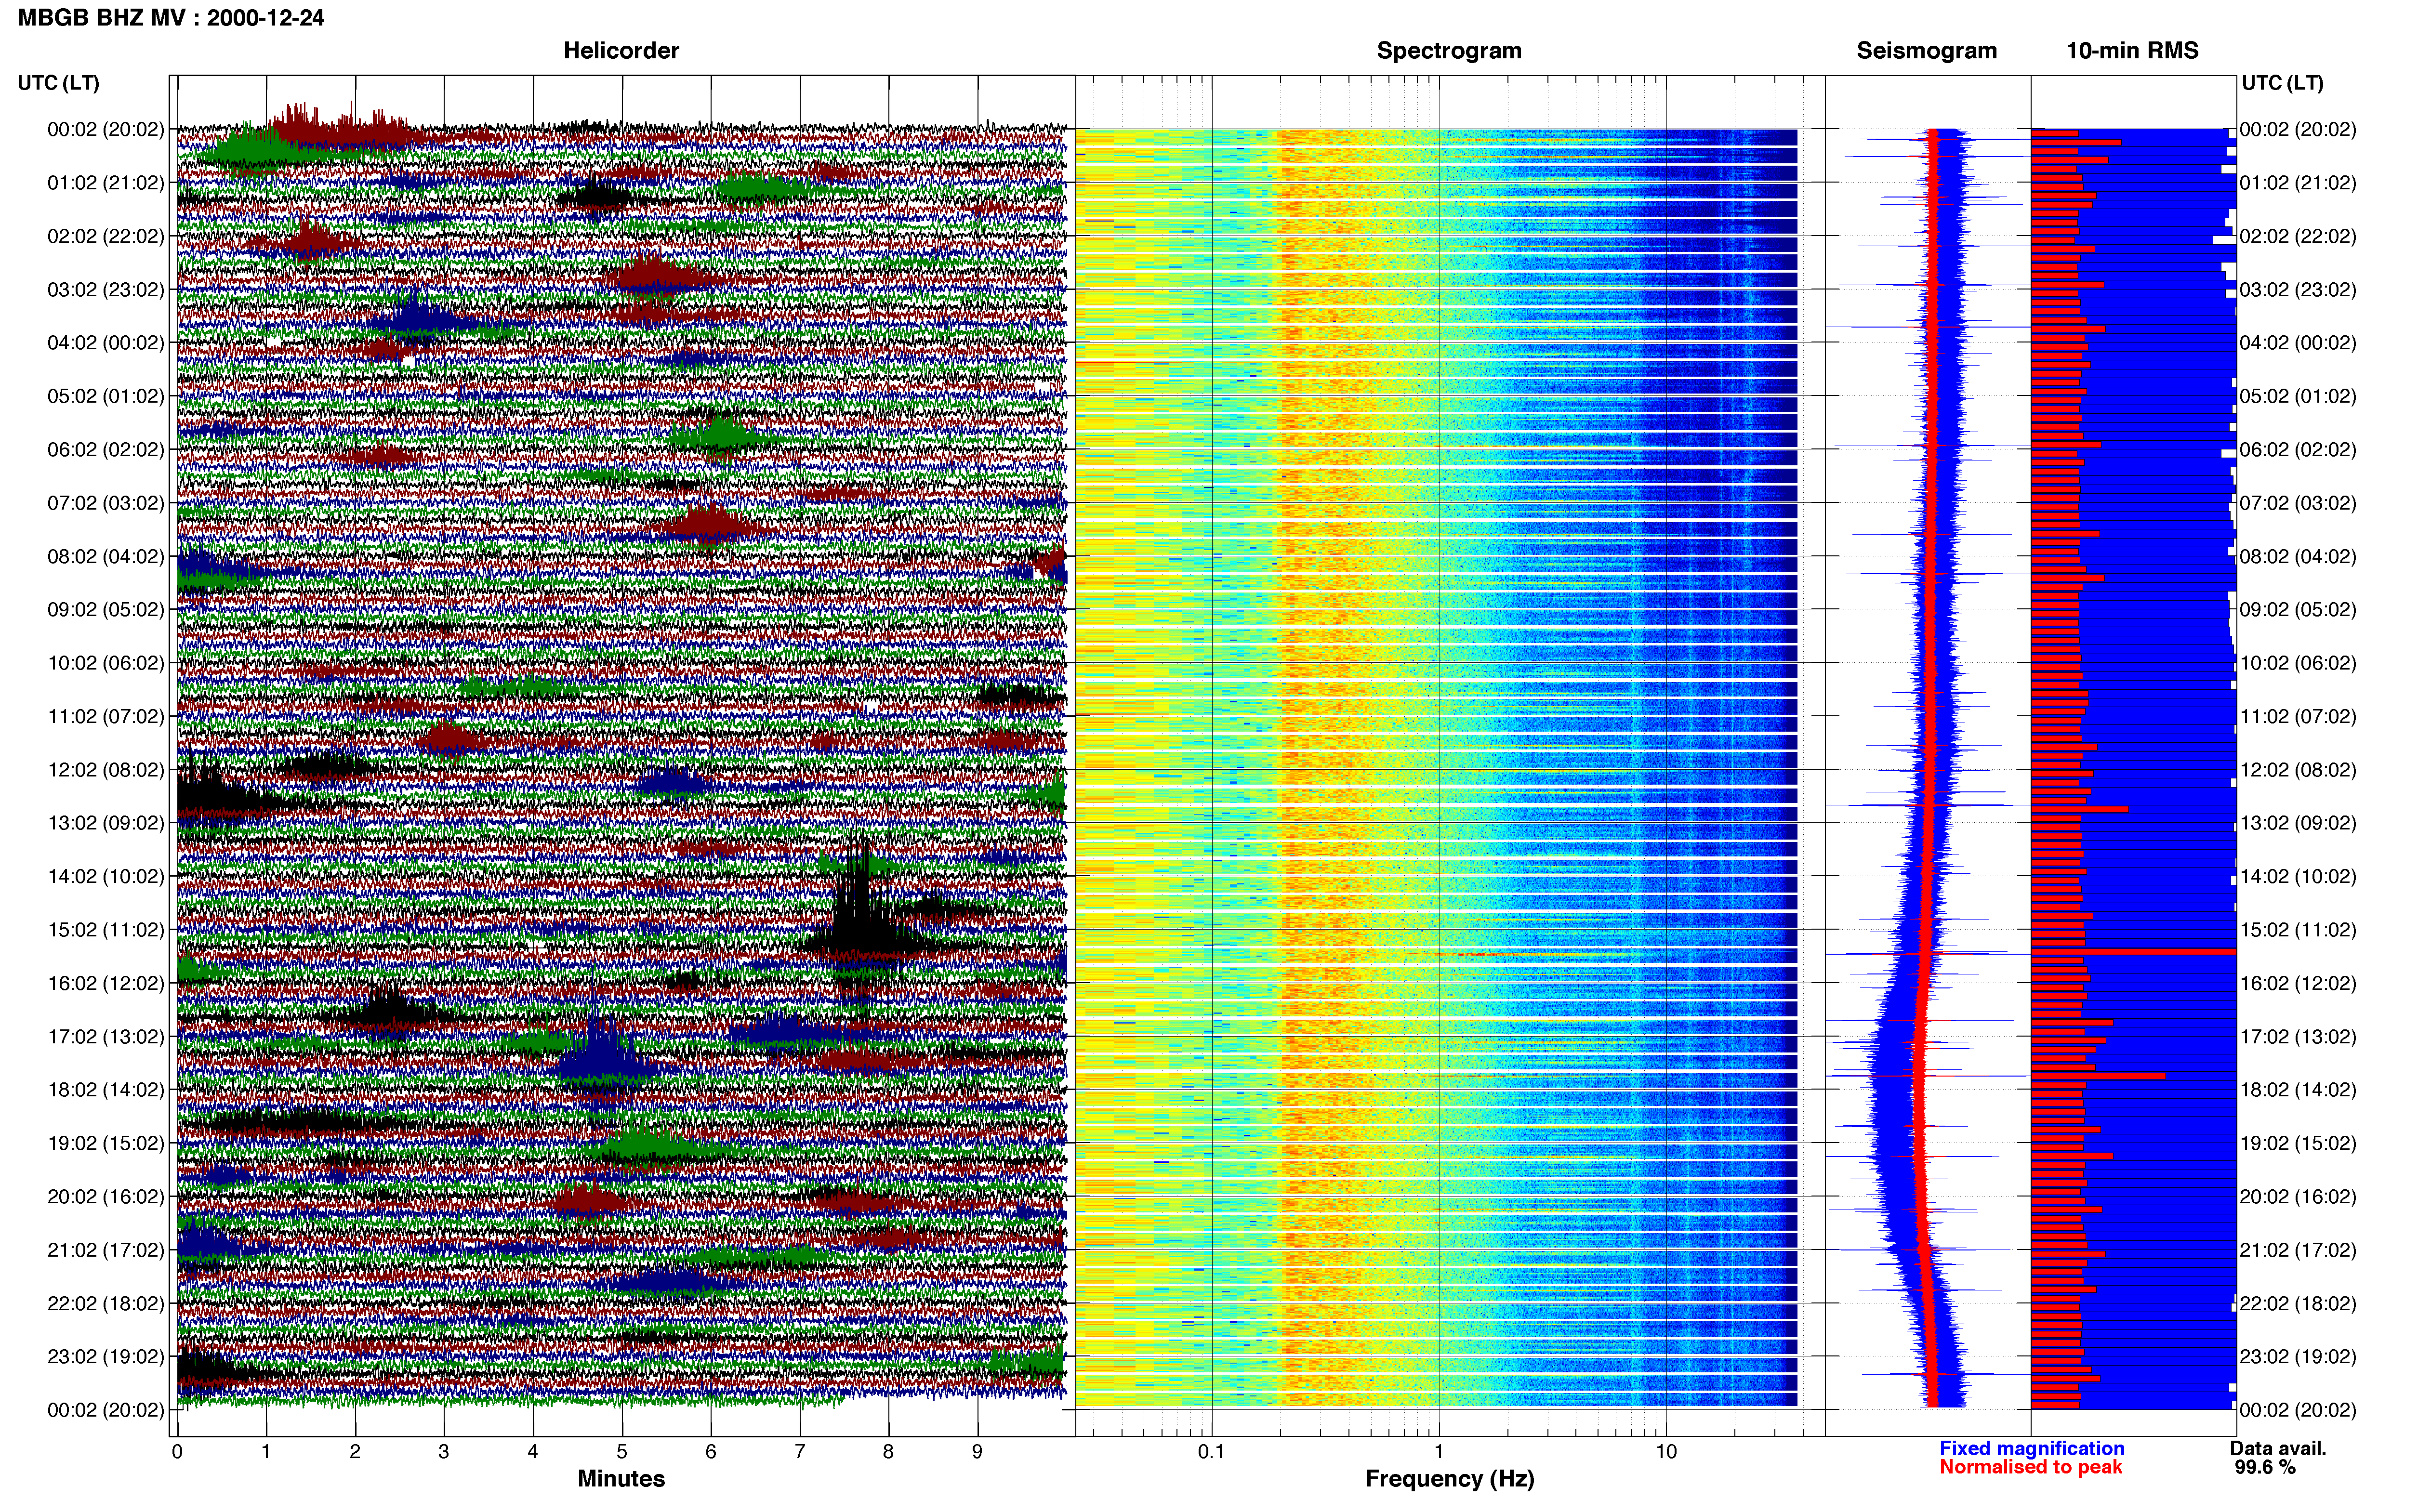Click '02:02 (22:02)' on the Helicorder time axis
This screenshot has width=2418, height=1512.
105,236
